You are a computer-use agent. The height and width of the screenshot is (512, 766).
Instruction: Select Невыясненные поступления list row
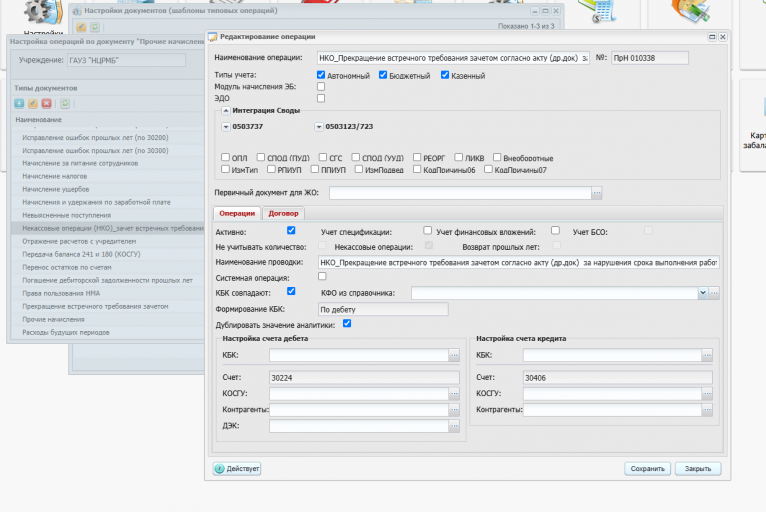[x=107, y=215]
